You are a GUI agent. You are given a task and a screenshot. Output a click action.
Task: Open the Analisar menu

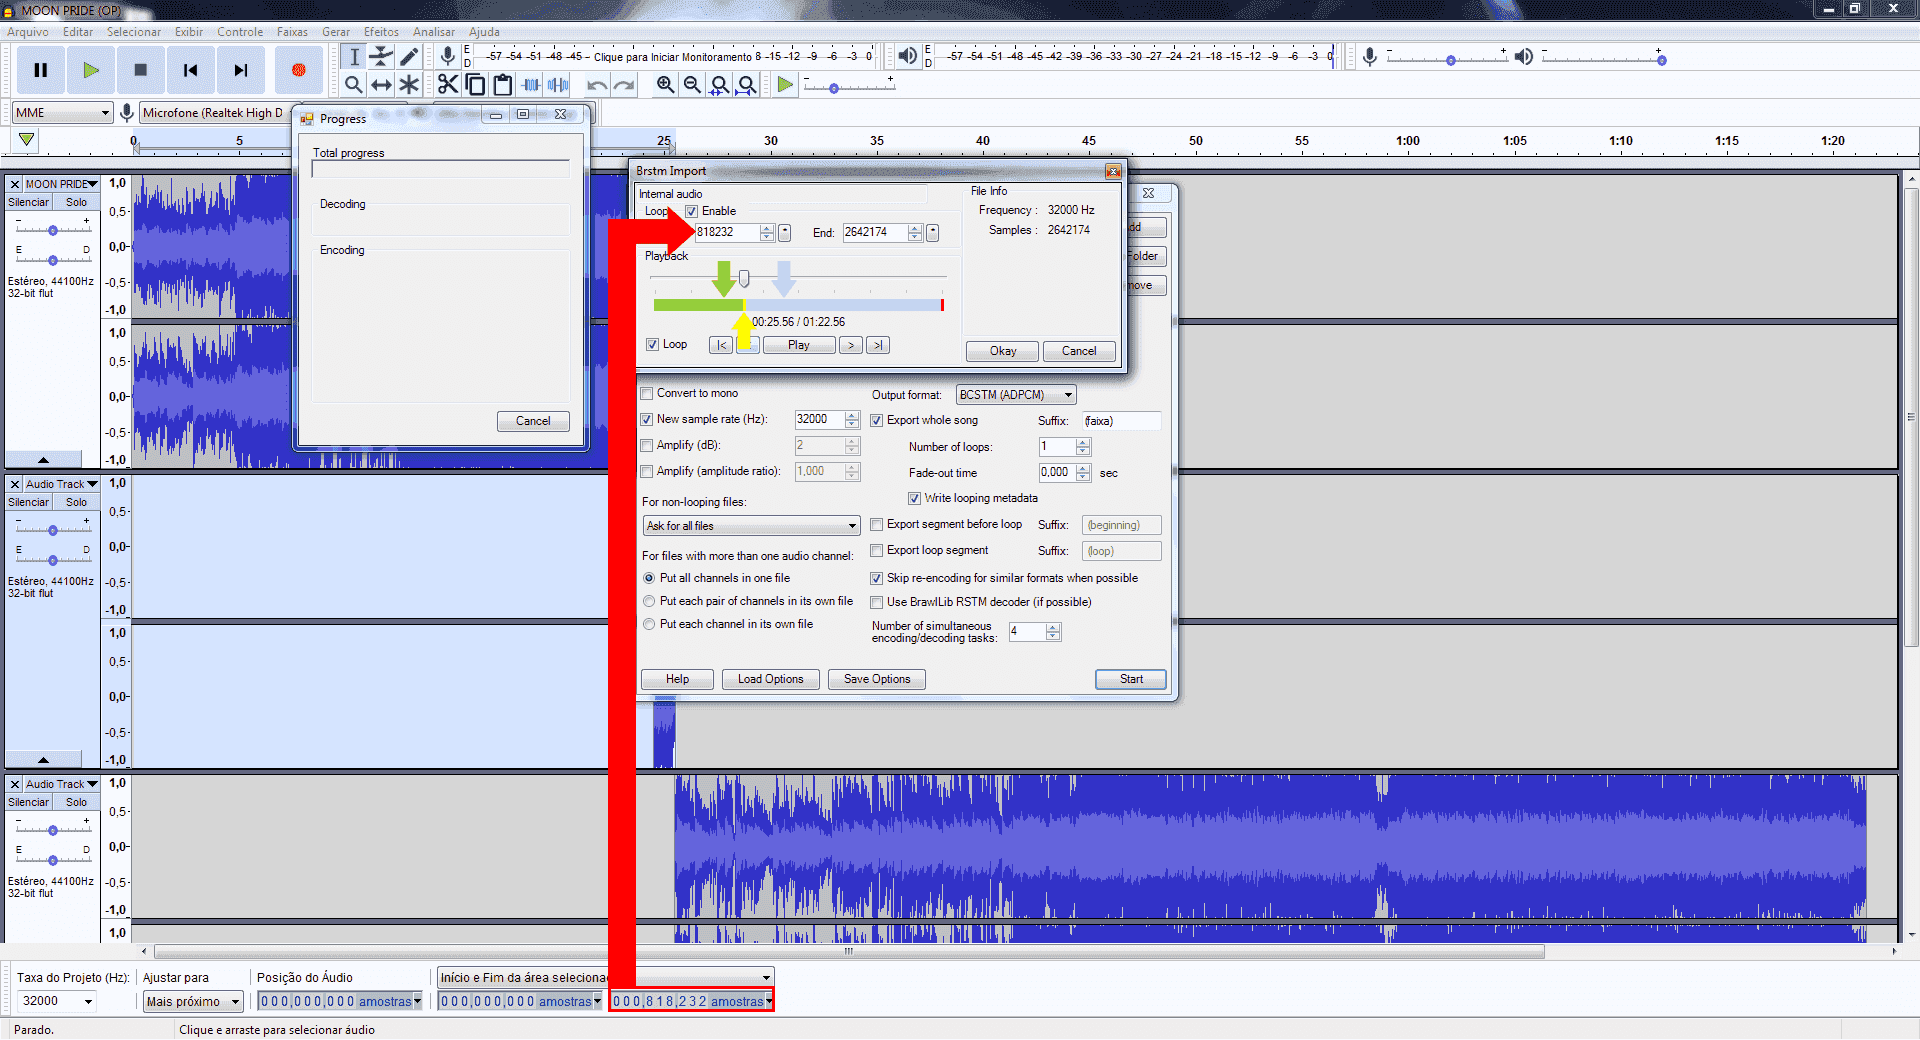point(434,32)
